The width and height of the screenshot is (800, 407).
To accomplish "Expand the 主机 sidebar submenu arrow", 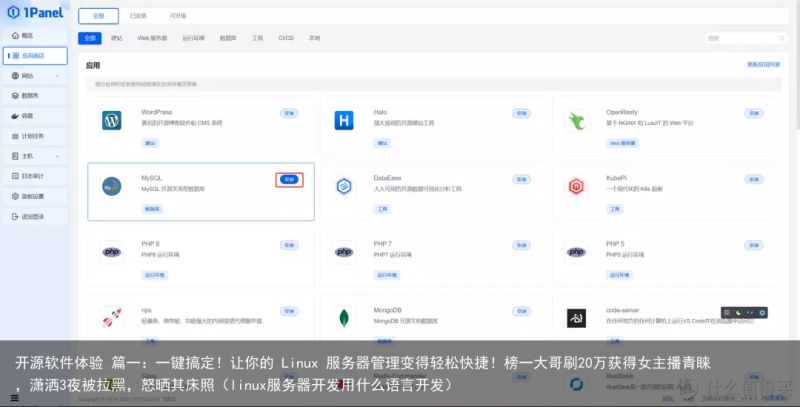I will click(x=57, y=157).
